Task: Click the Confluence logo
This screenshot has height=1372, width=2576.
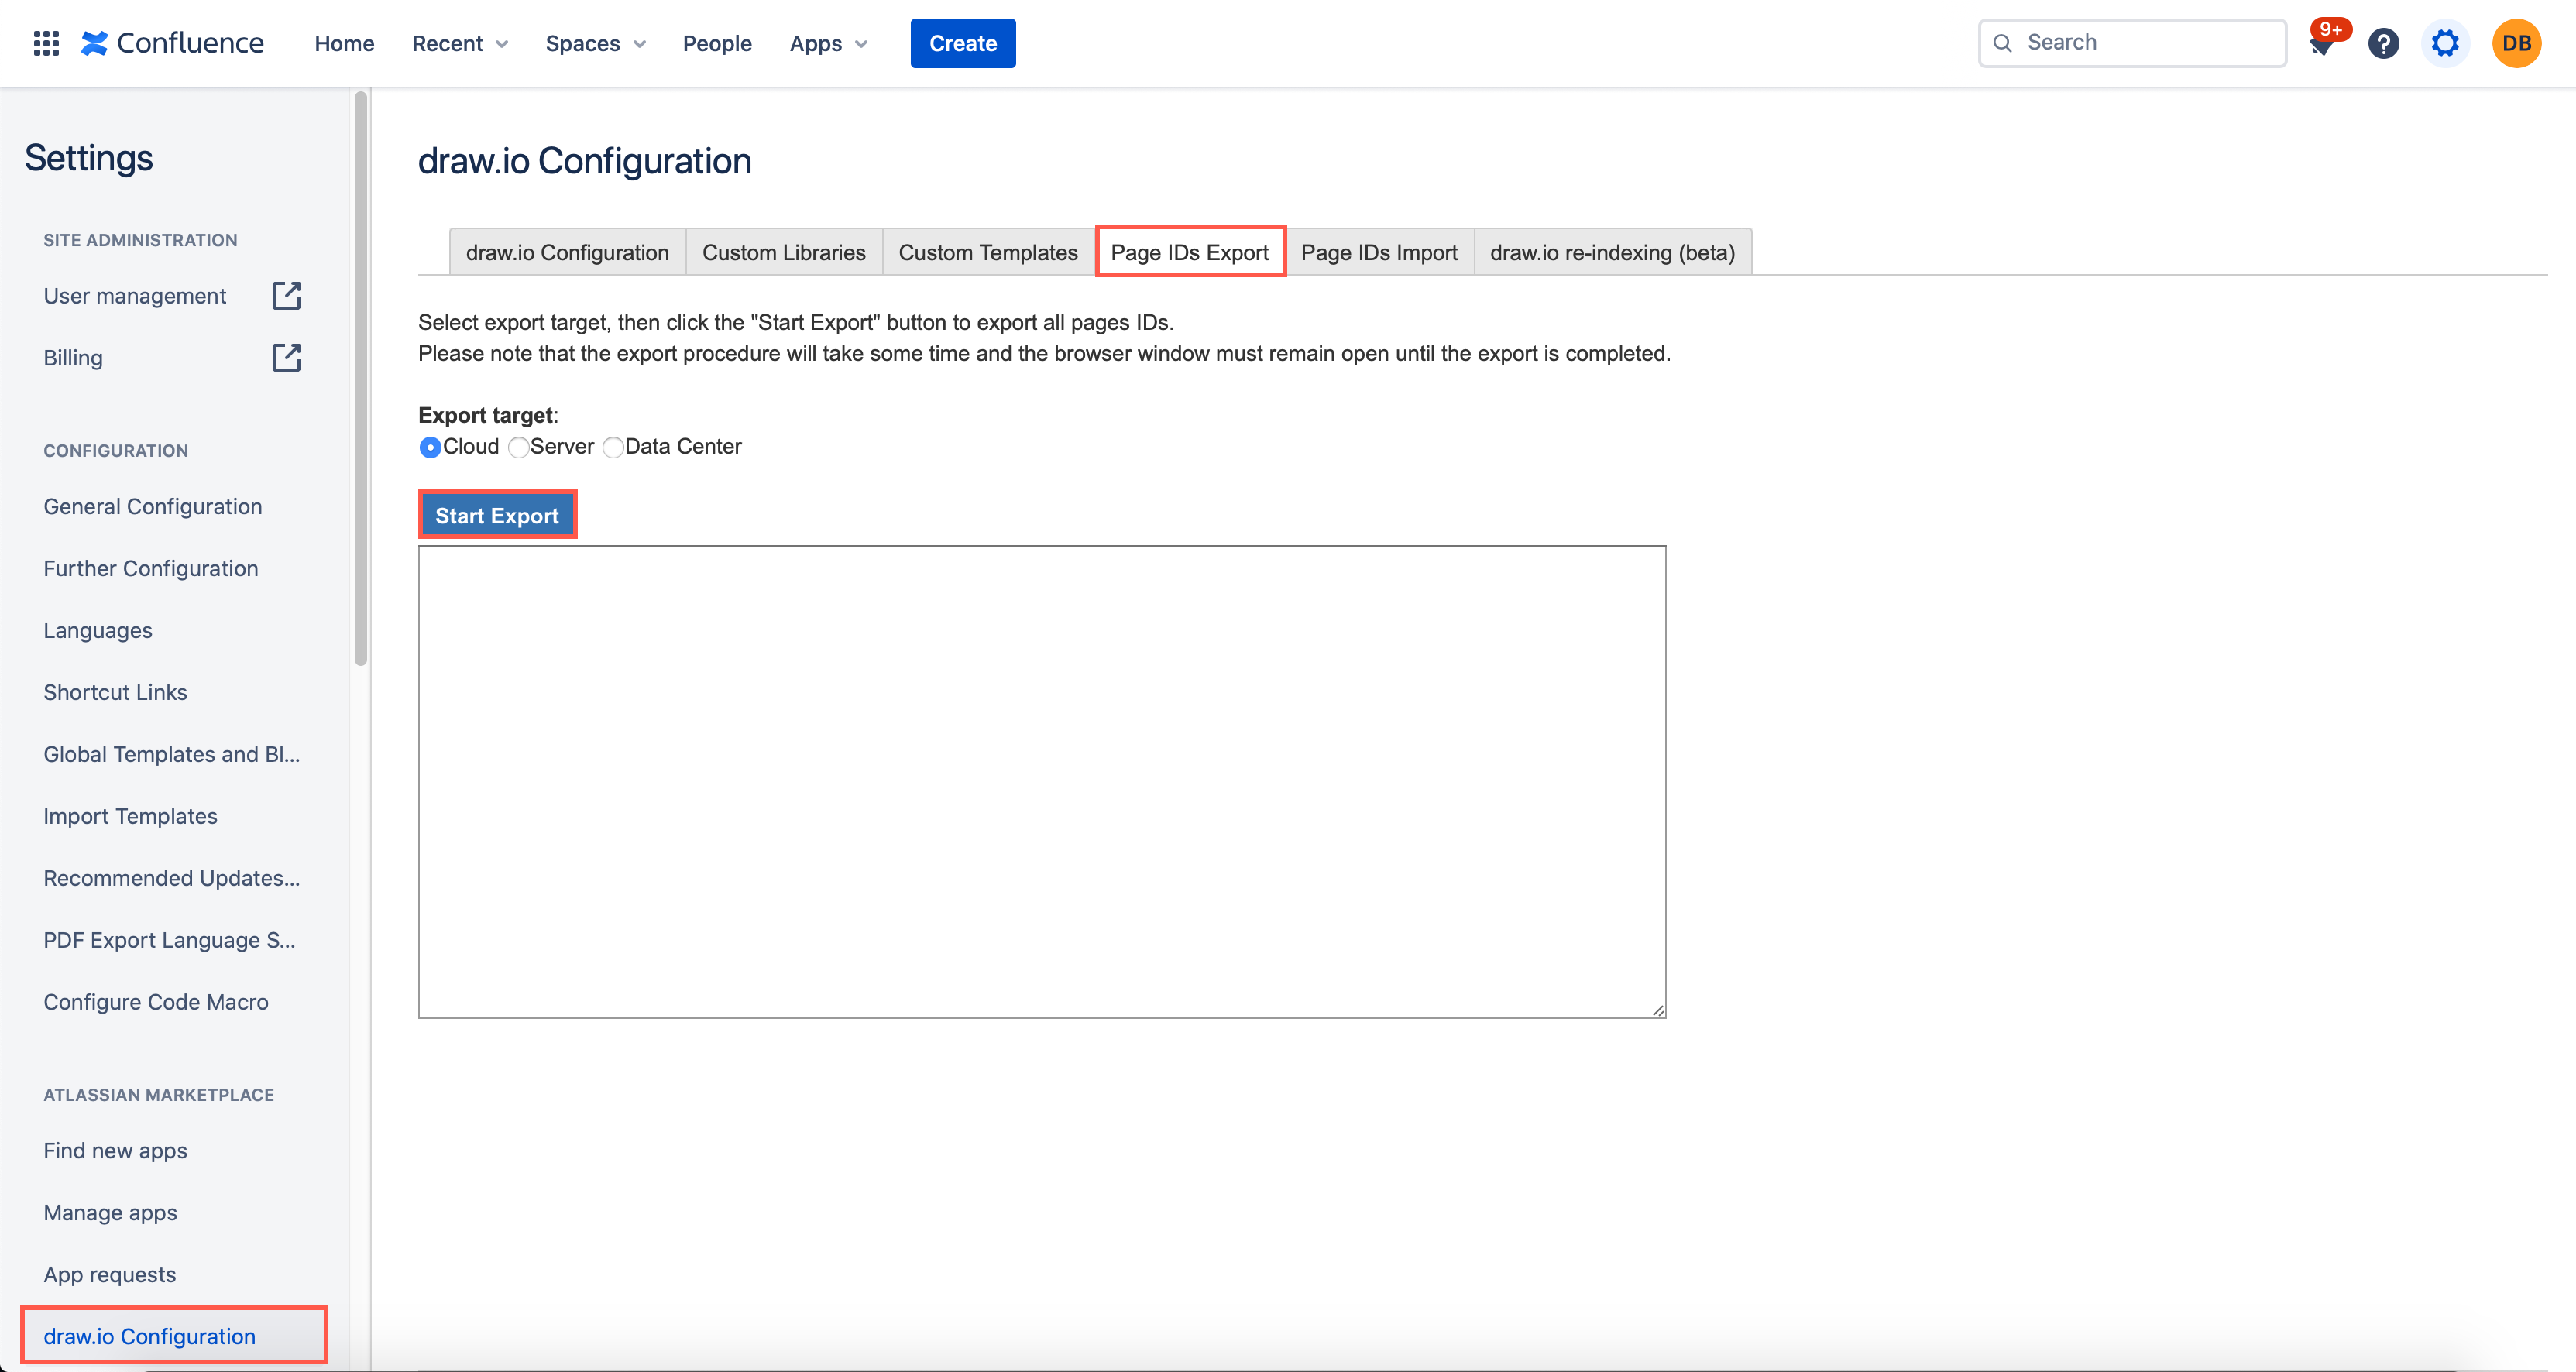Action: point(172,43)
